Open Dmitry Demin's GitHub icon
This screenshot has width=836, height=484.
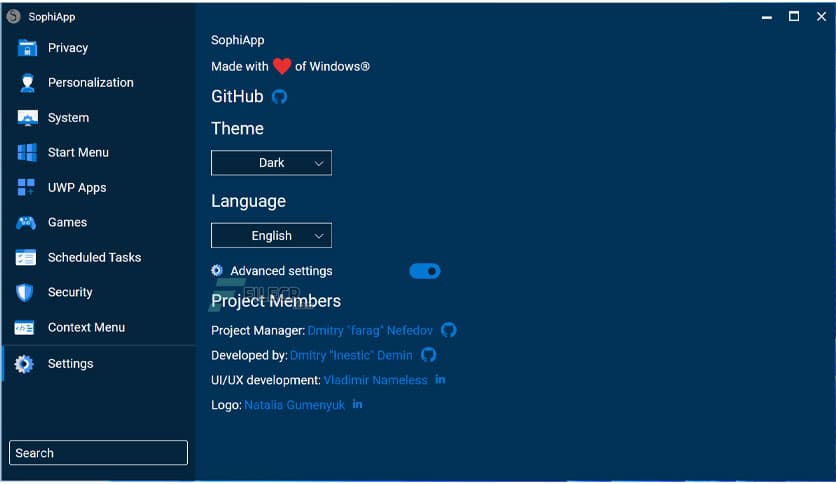coord(428,355)
